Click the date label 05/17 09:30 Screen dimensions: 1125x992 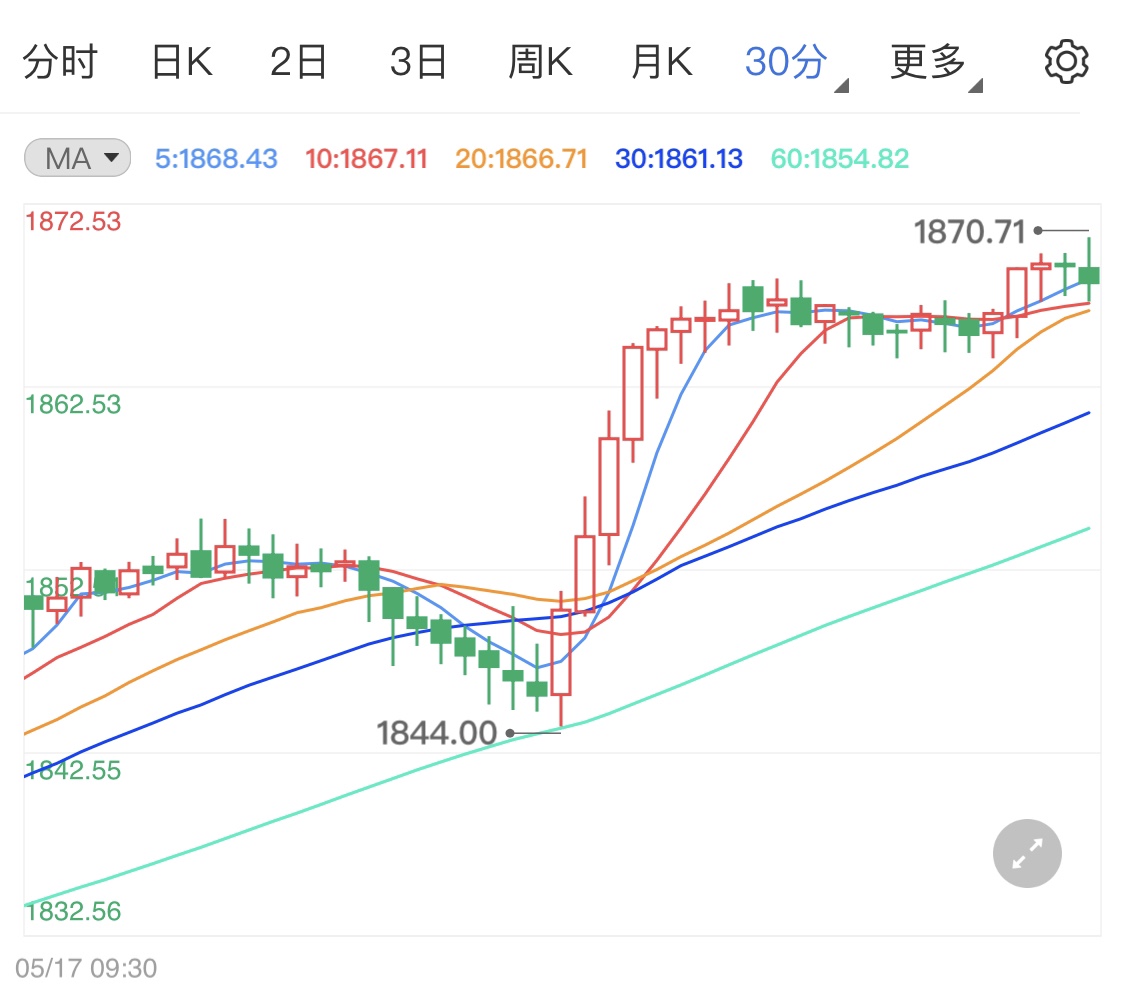(85, 968)
